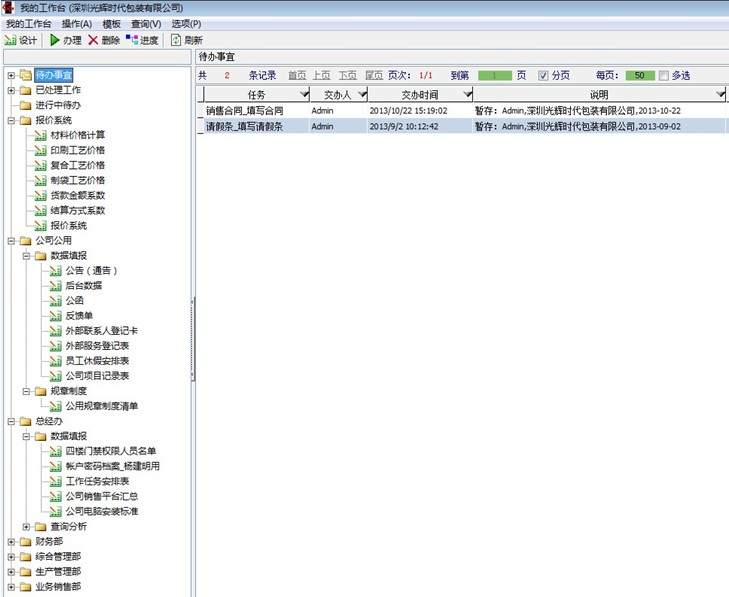Toggle the 分页 pagination checkbox
This screenshot has height=597, width=729.
544,75
